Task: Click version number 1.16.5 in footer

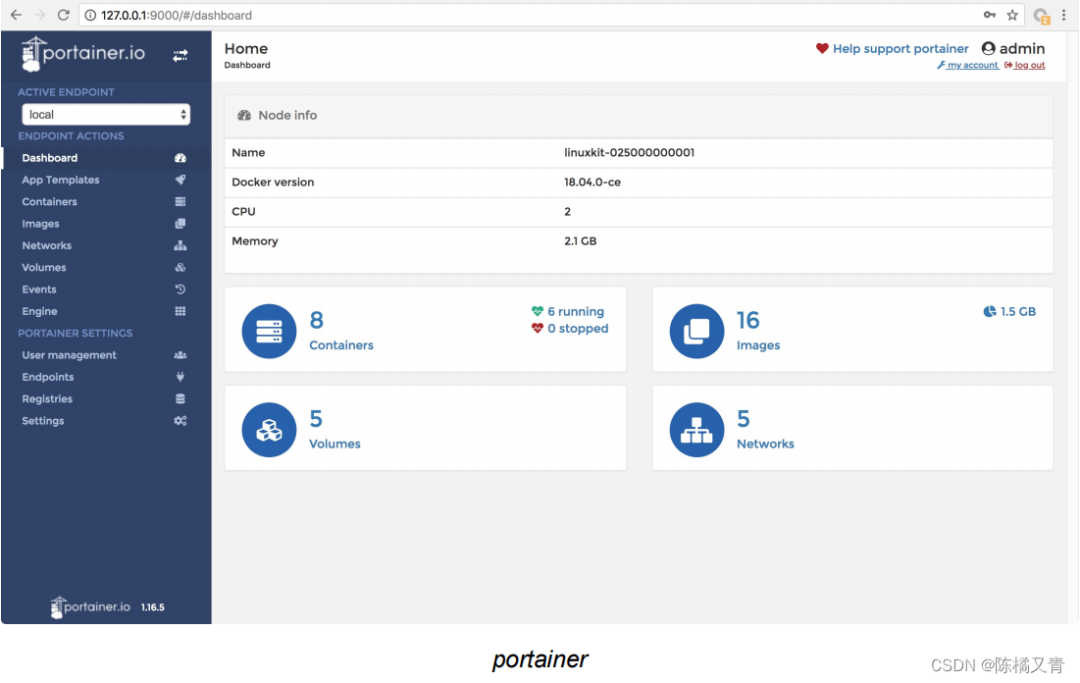Action: point(152,607)
